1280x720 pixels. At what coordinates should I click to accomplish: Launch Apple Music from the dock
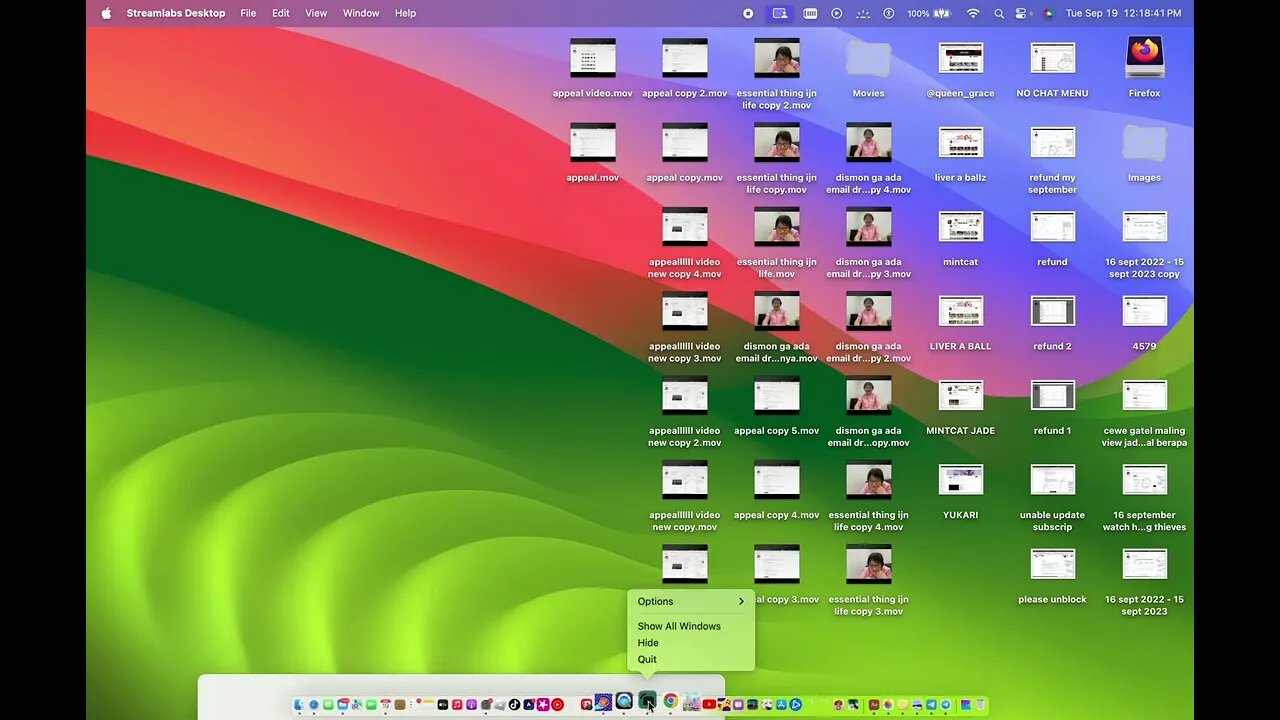point(457,704)
